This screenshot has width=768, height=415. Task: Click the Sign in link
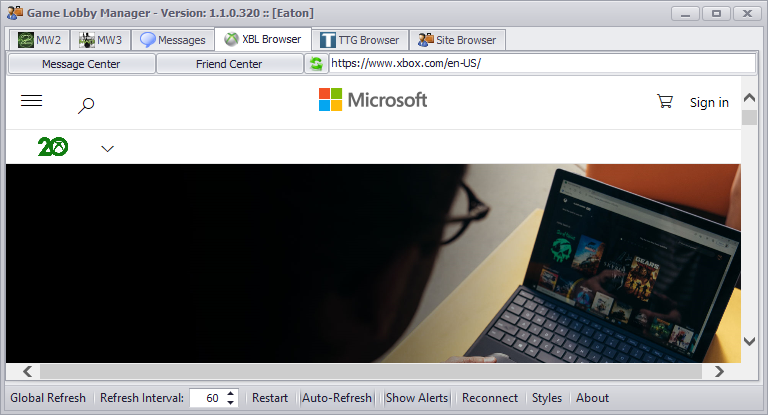[709, 102]
